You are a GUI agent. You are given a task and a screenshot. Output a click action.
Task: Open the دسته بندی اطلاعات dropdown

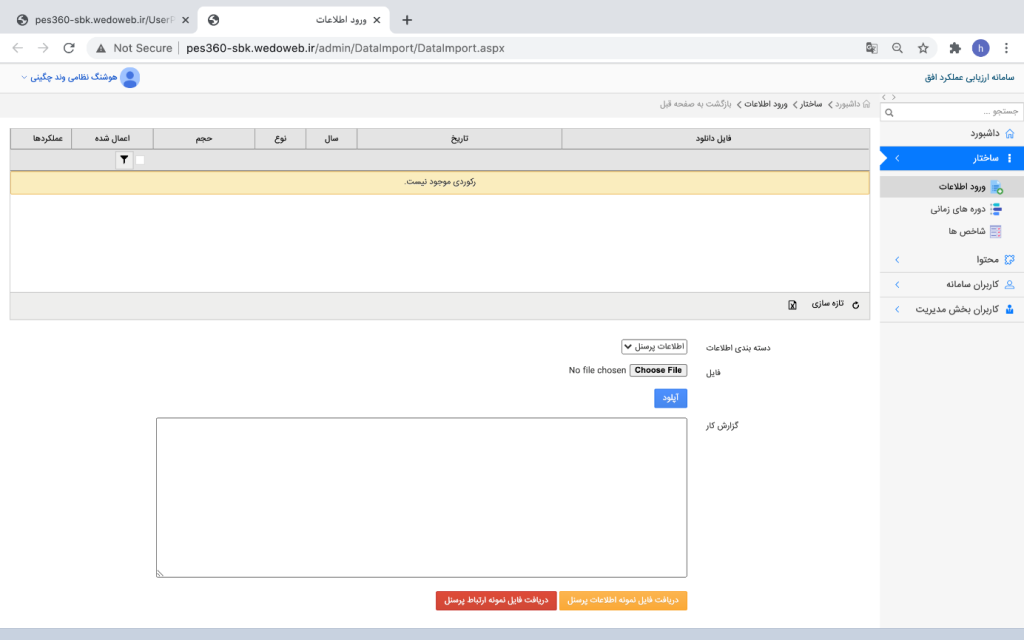pos(654,346)
